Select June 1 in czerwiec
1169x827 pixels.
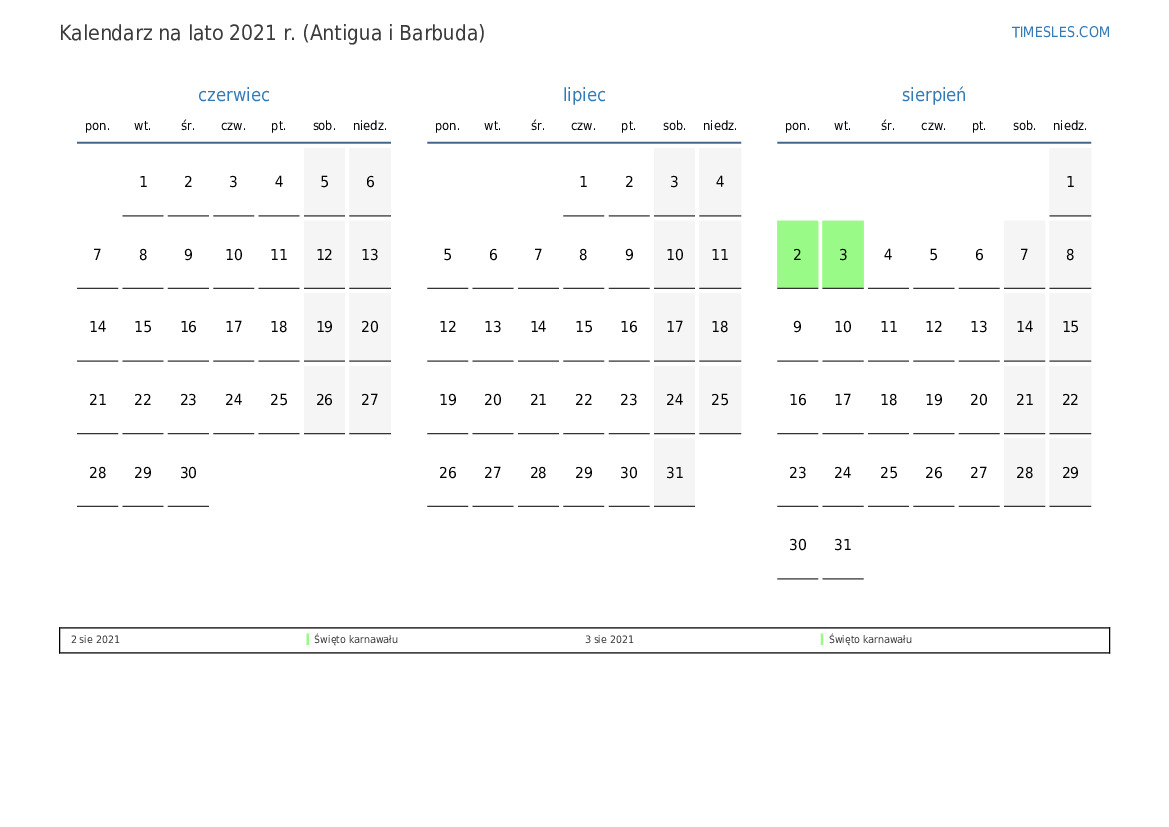coord(143,182)
